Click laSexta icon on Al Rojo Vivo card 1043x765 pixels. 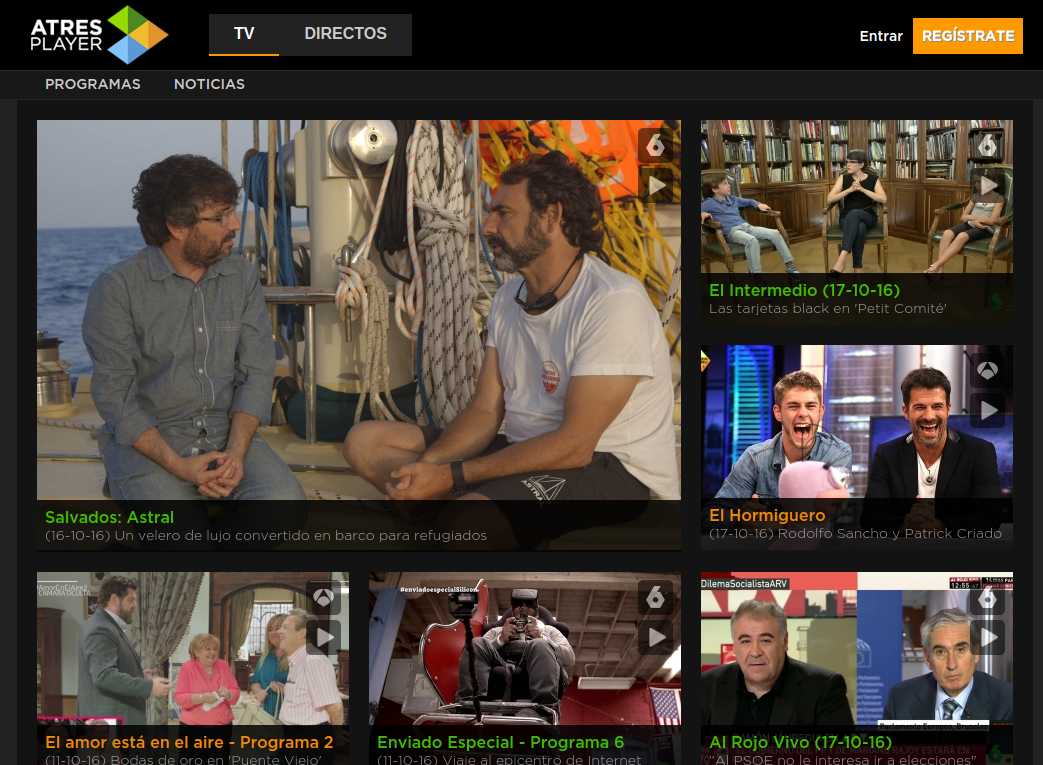pyautogui.click(x=987, y=598)
